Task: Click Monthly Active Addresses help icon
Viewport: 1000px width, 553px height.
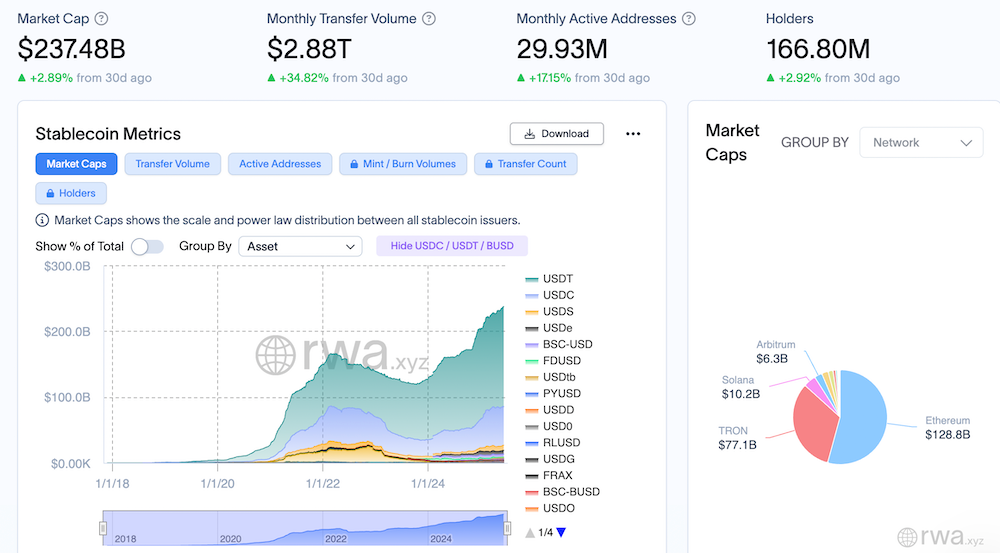Action: 688,19
